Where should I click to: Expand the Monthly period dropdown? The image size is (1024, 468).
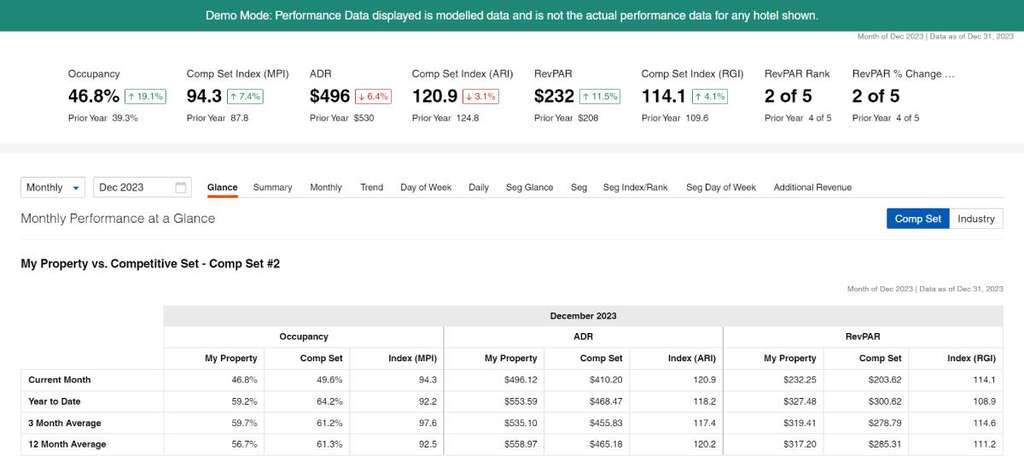[53, 188]
